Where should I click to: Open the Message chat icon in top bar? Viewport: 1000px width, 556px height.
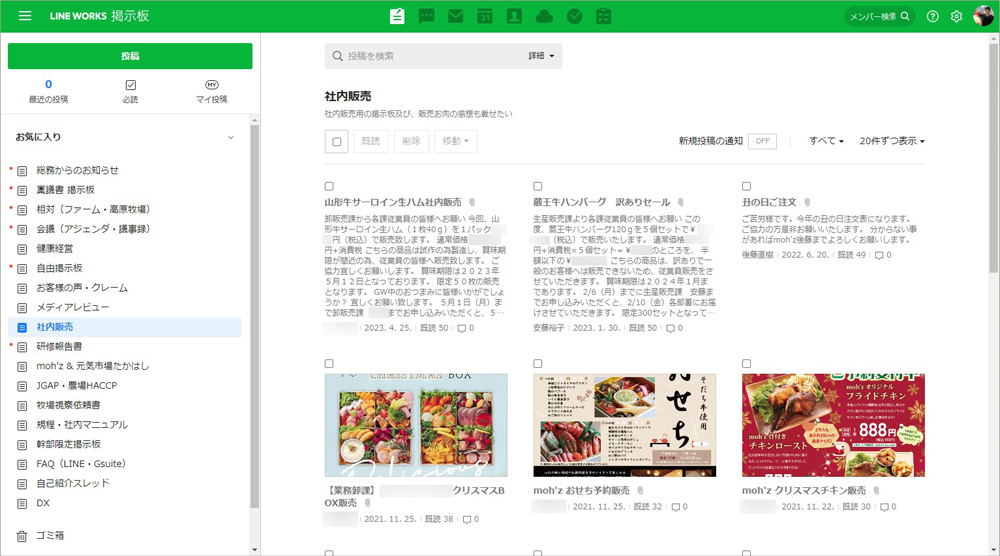pos(427,16)
